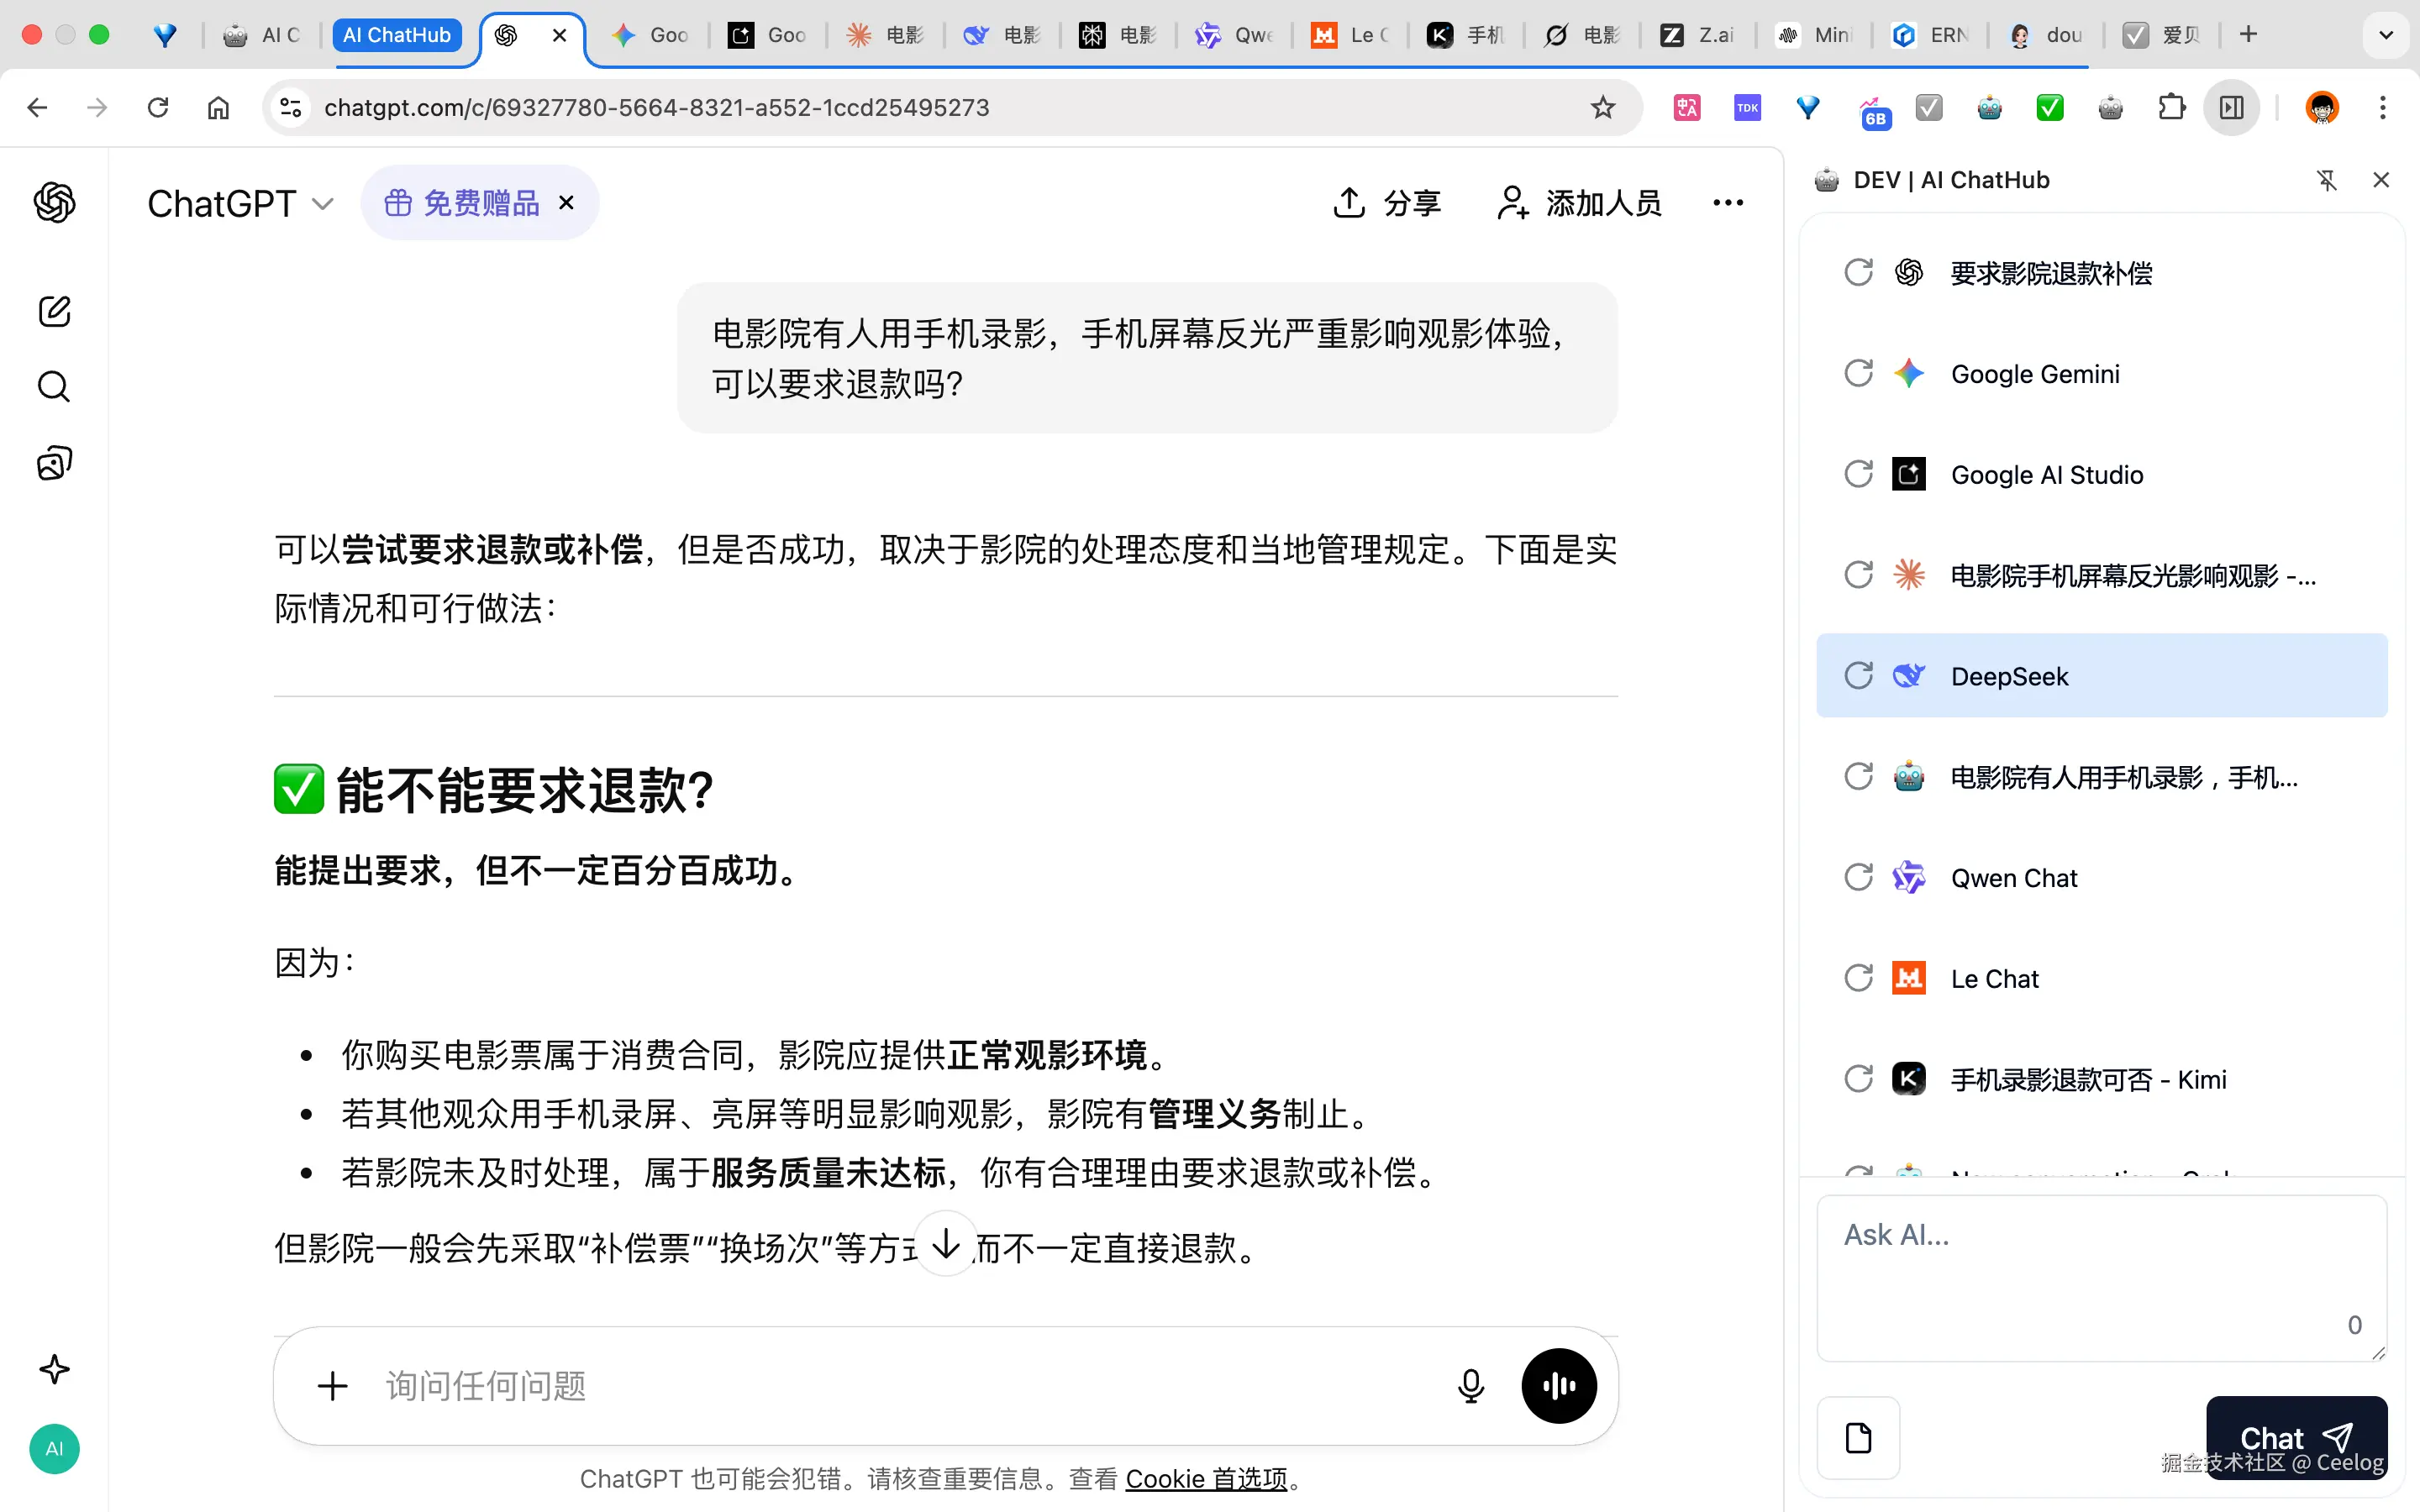The image size is (2420, 1512).
Task: Start voice mode with the waveform icon
Action: [1557, 1386]
